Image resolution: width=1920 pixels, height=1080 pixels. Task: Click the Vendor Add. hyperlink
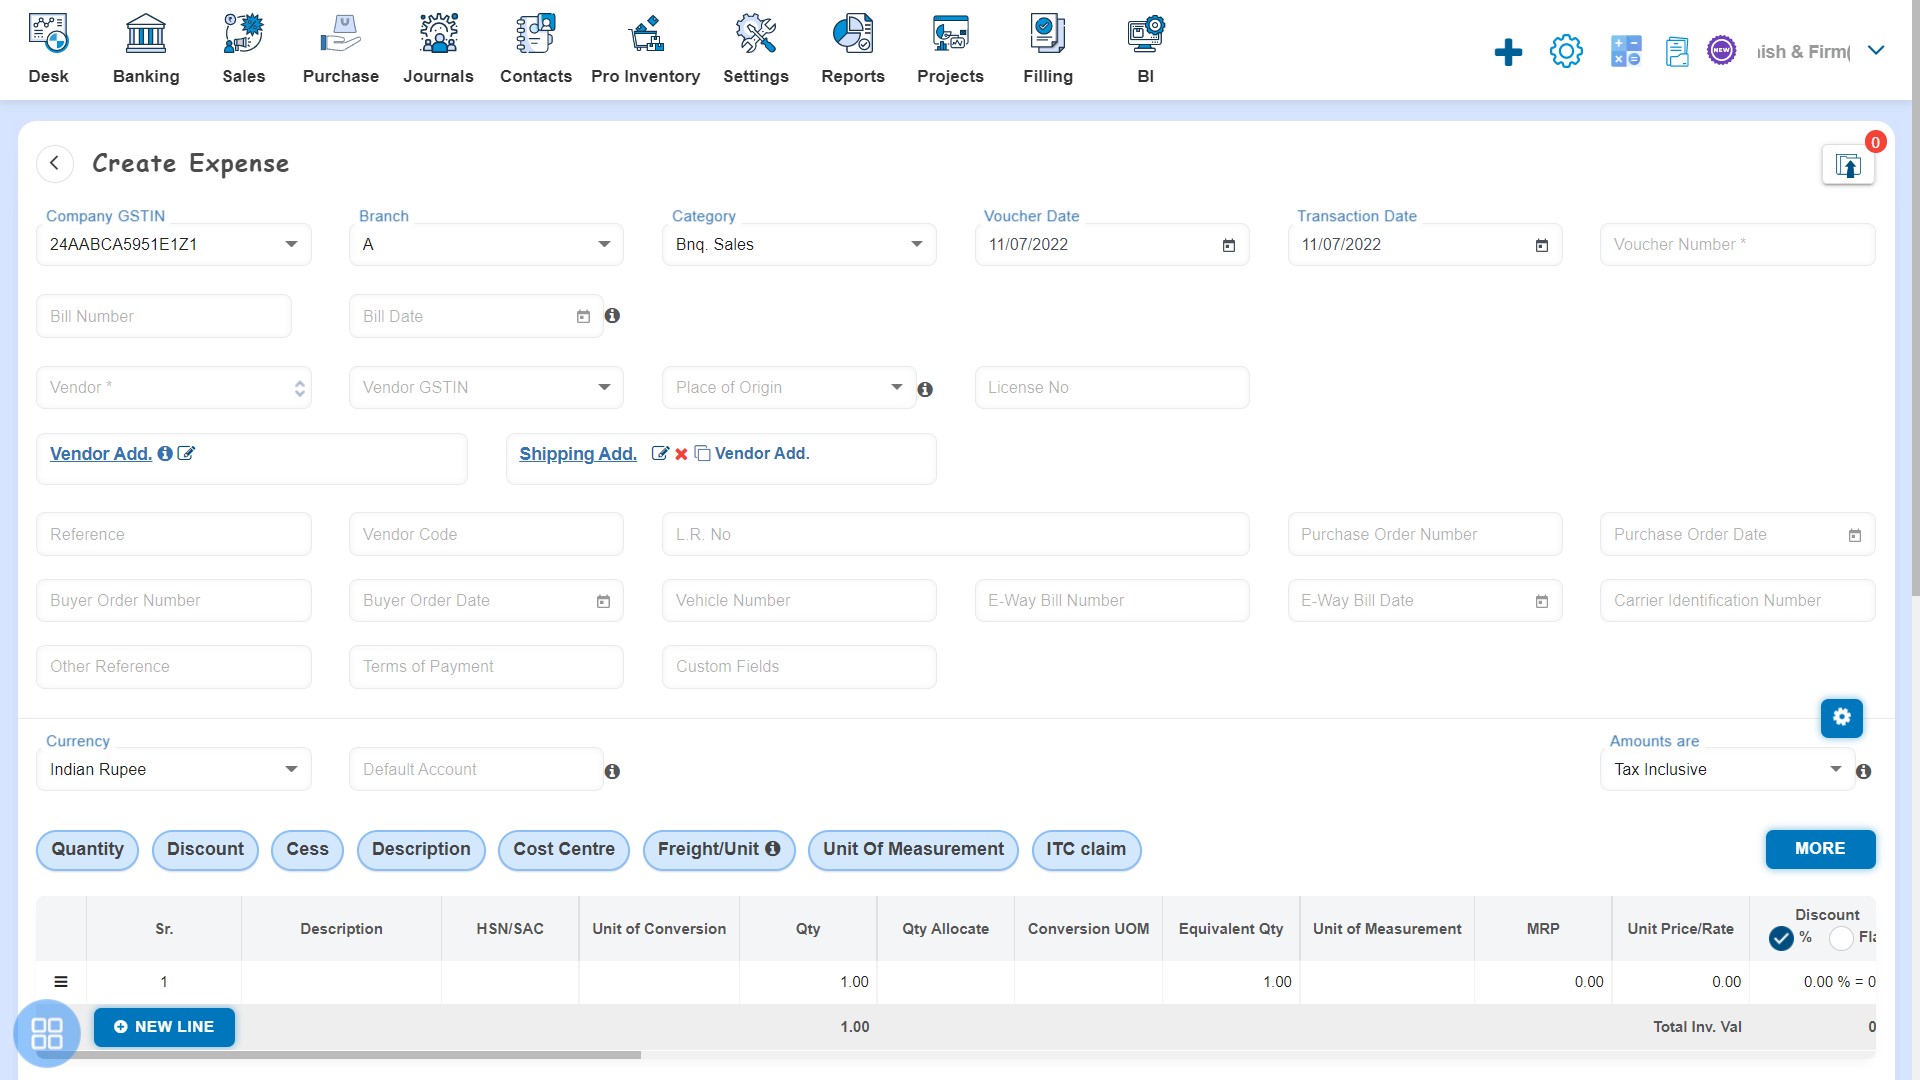click(x=100, y=454)
